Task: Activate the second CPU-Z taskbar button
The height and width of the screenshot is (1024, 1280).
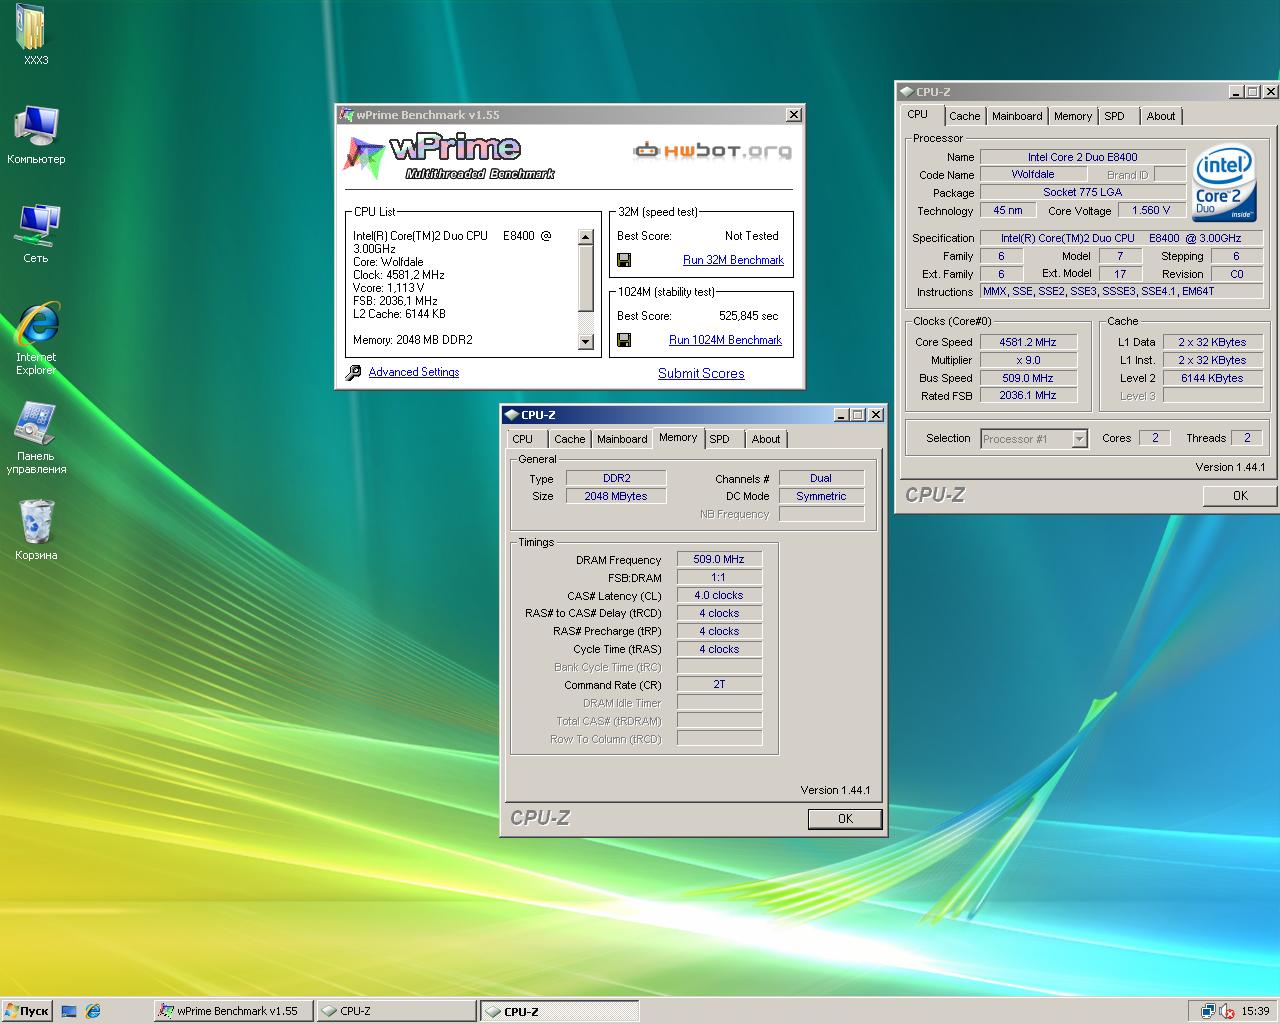Action: pos(561,1011)
